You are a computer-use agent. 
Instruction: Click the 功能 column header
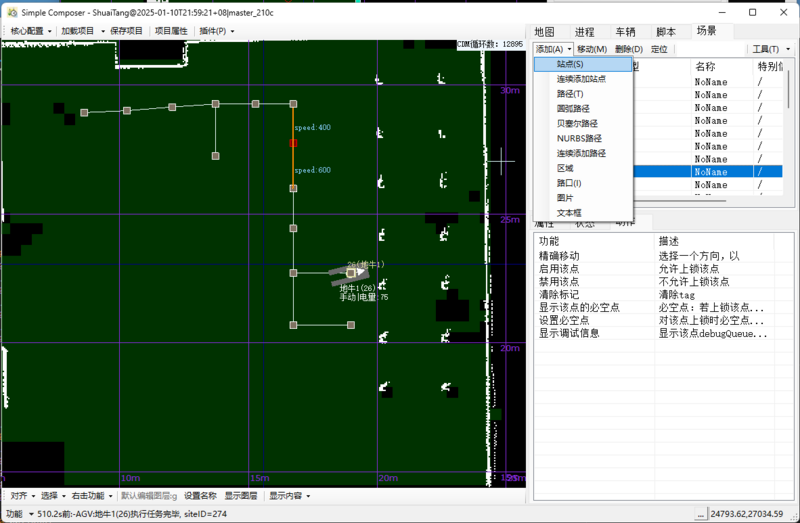pos(594,241)
